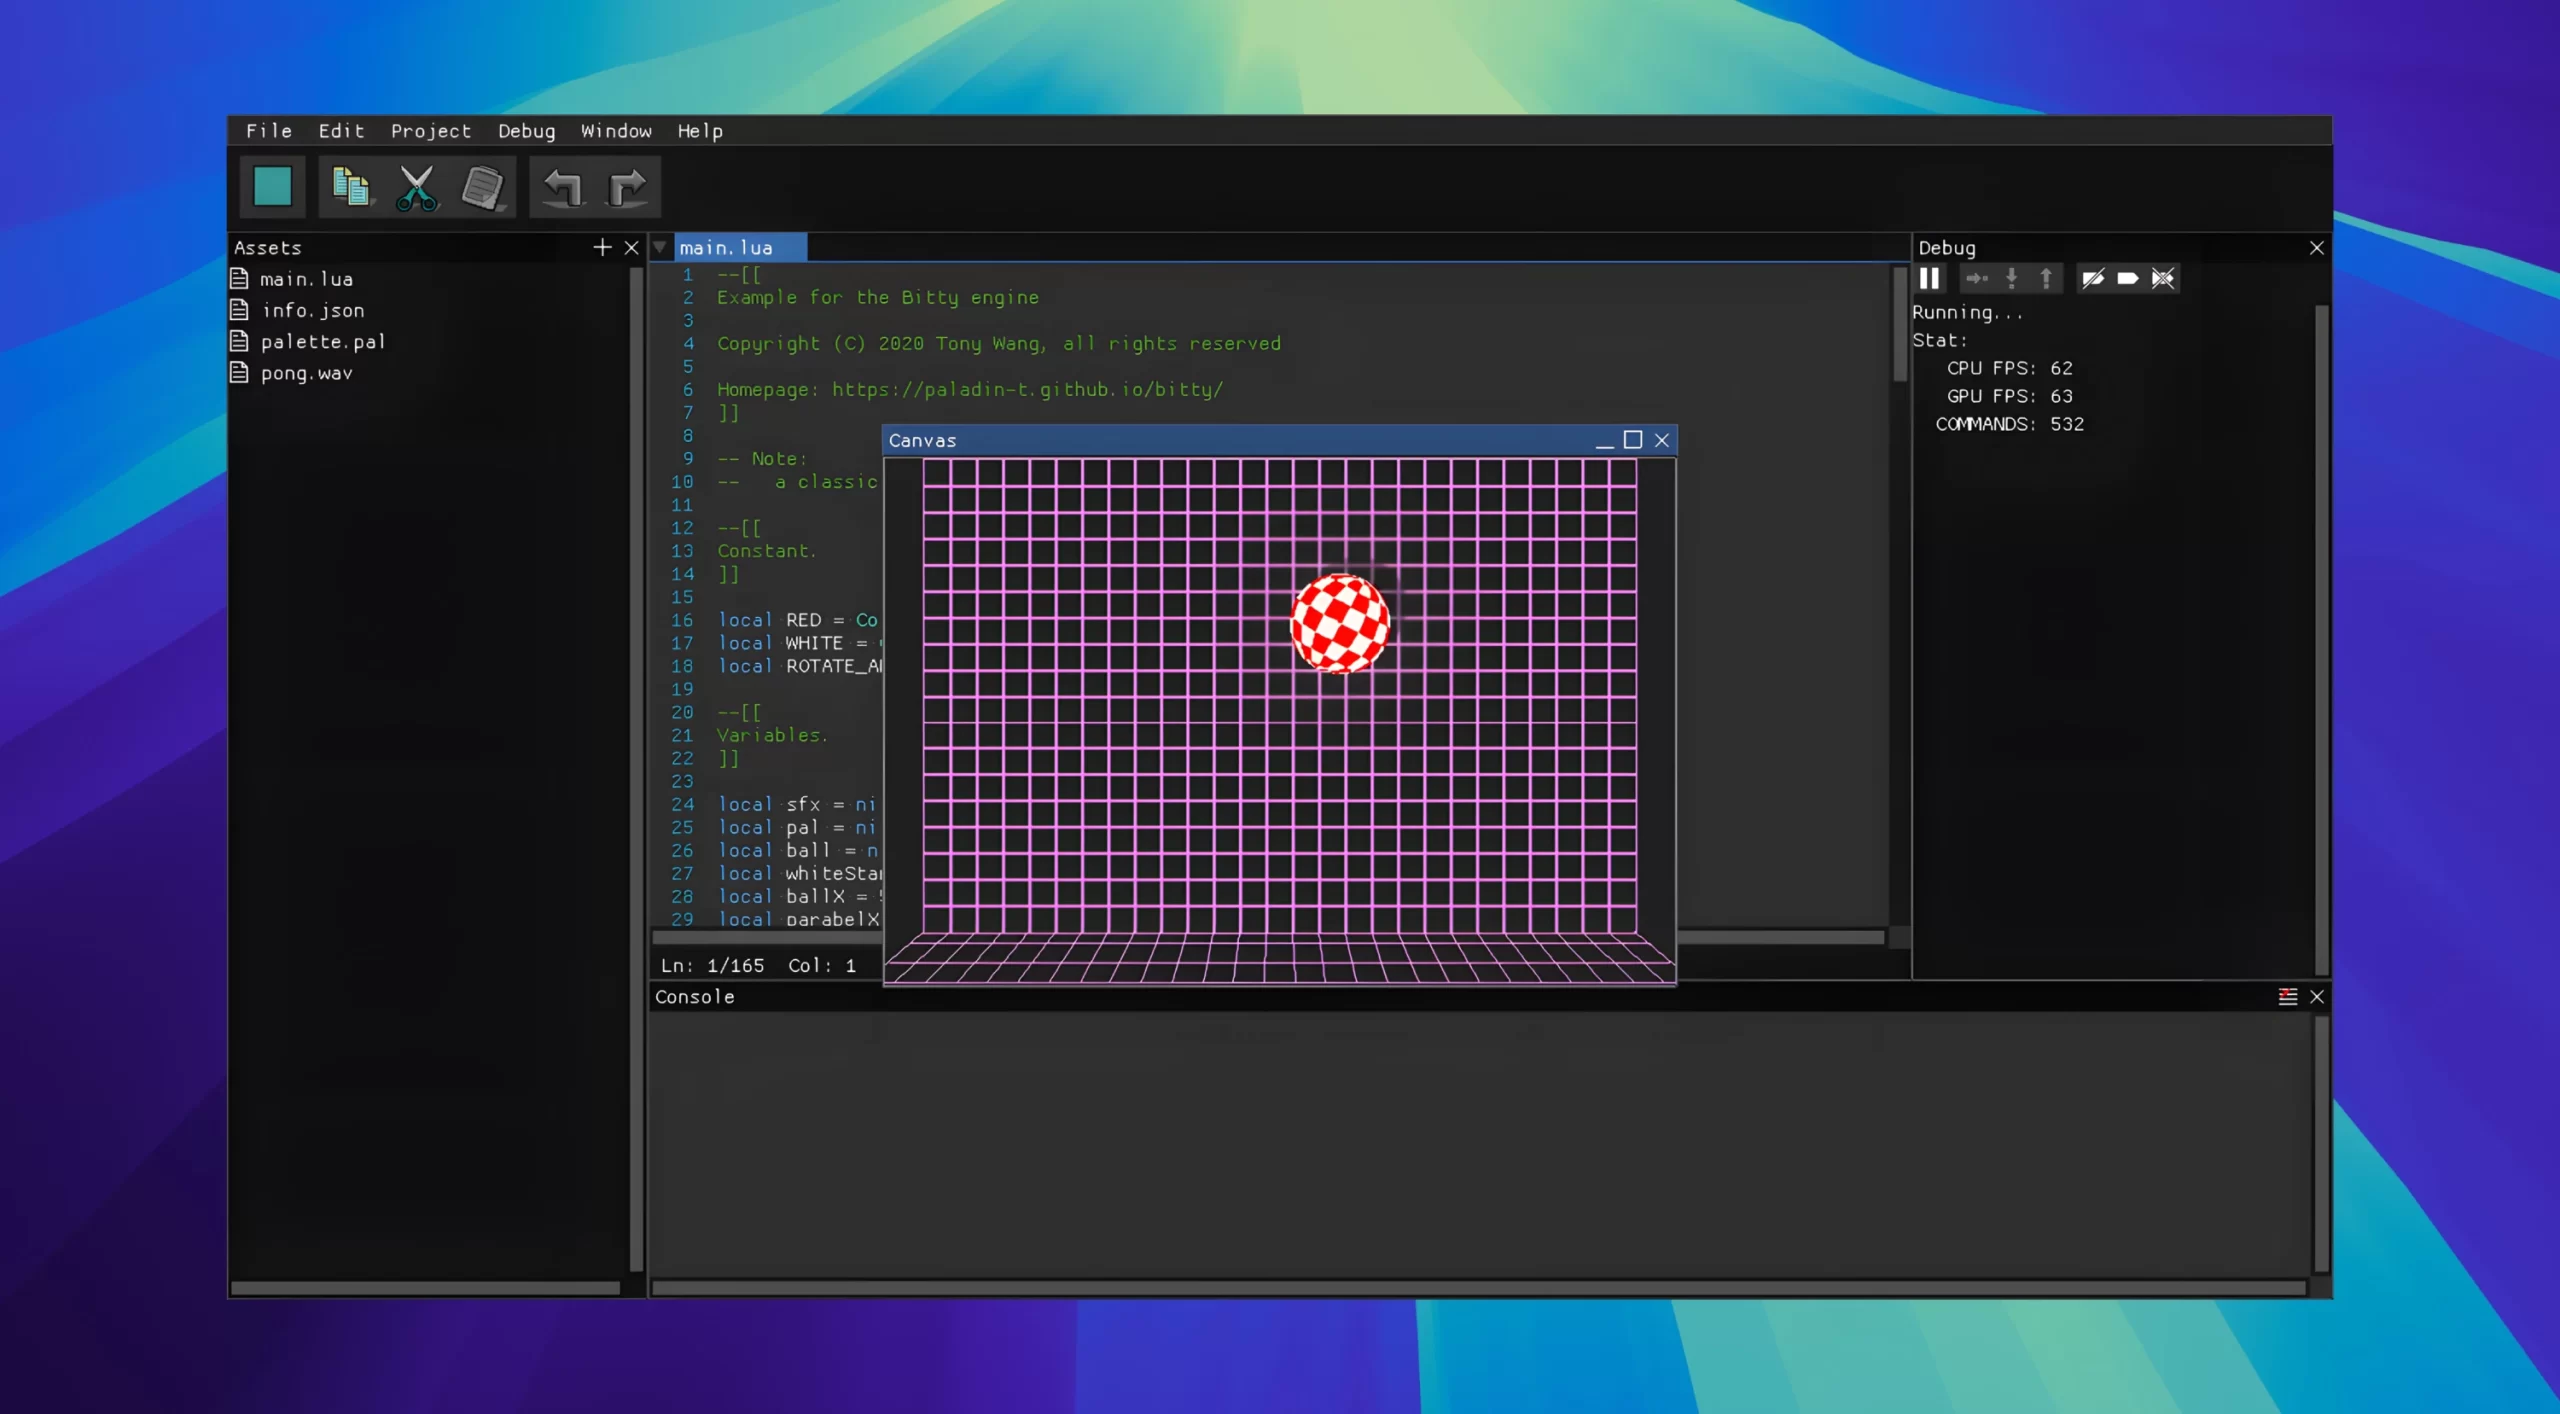Clear all breakpoints in Debug panel
This screenshot has width=2560, height=1414.
click(x=2162, y=279)
